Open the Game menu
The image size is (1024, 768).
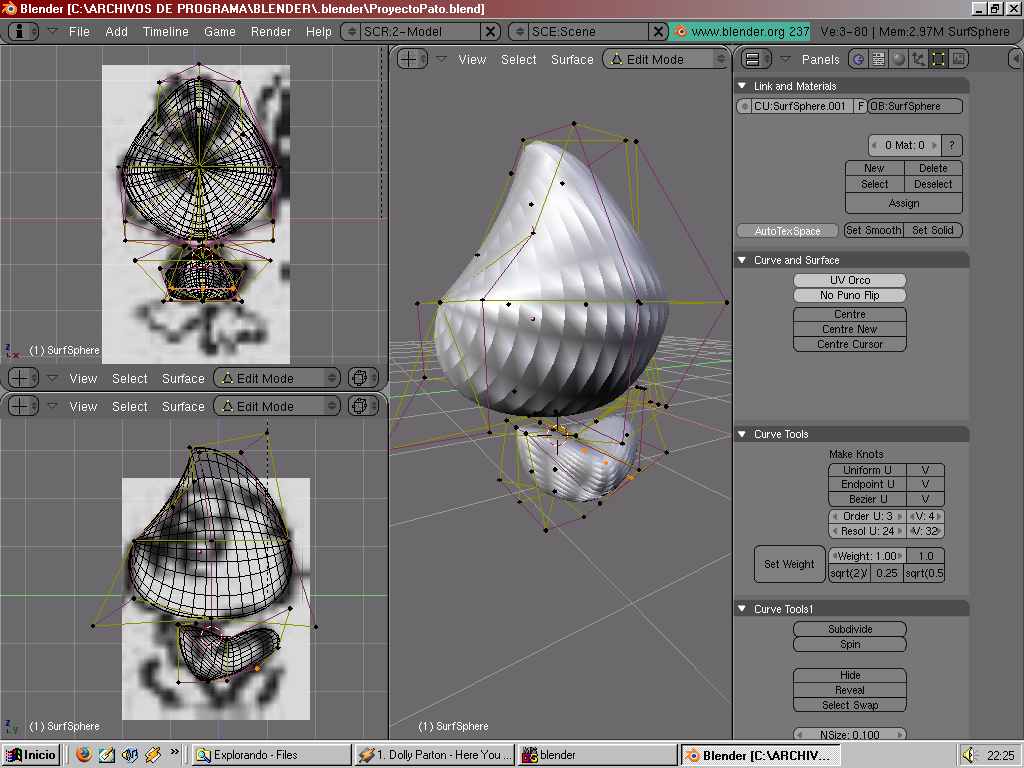[x=219, y=31]
